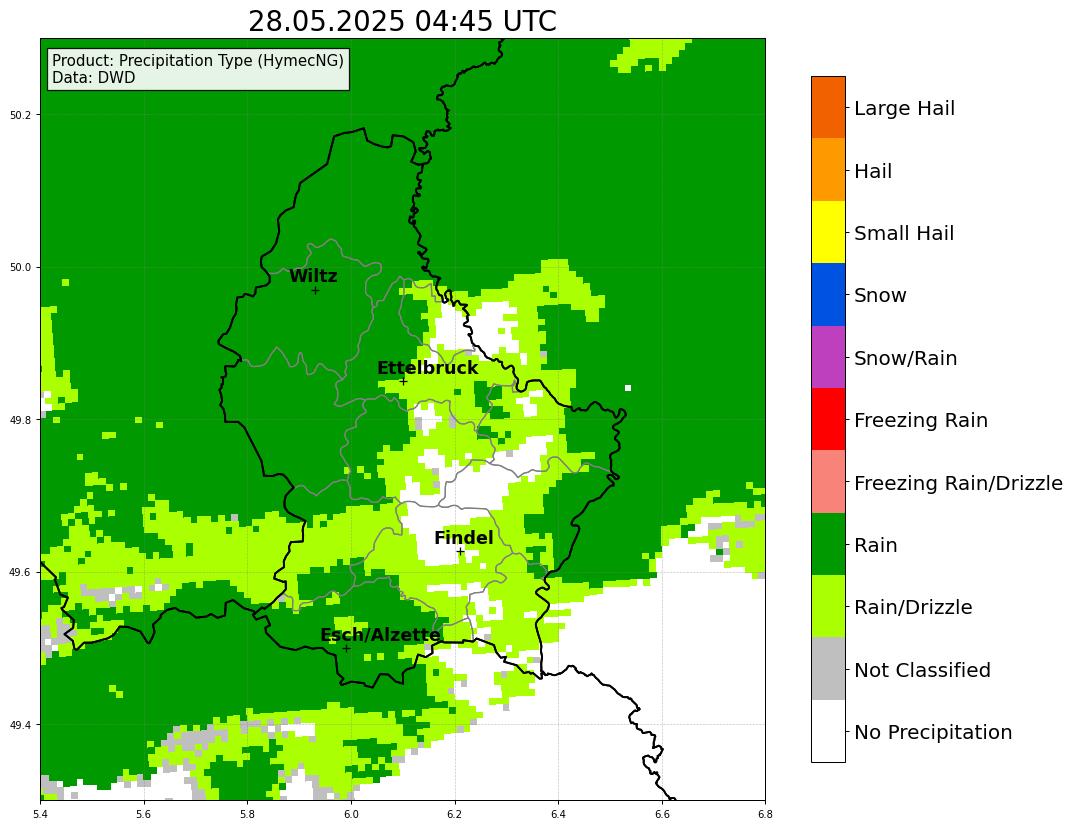Viewport: 1072px width, 828px height.
Task: Click the 50.2 latitude tick label
Action: point(22,115)
